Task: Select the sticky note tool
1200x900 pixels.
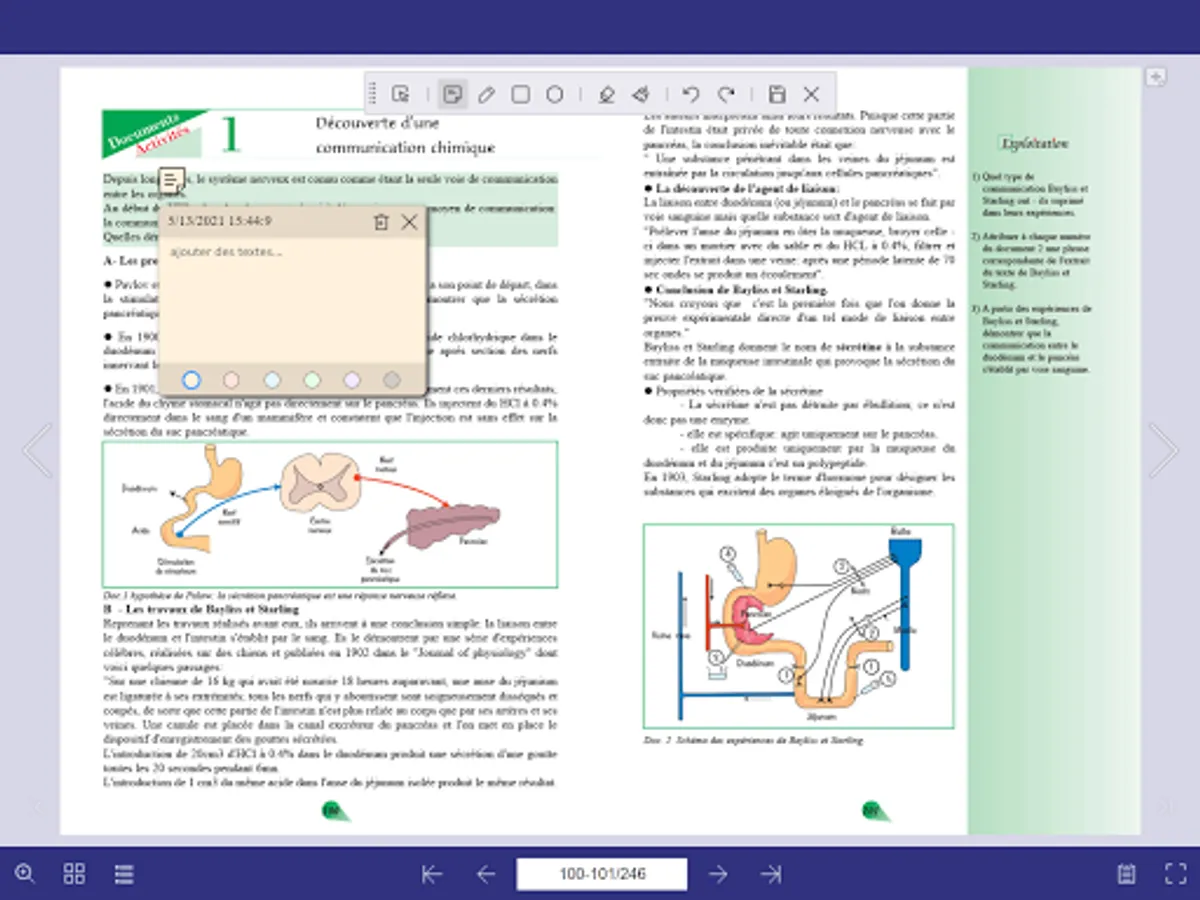Action: coord(452,95)
